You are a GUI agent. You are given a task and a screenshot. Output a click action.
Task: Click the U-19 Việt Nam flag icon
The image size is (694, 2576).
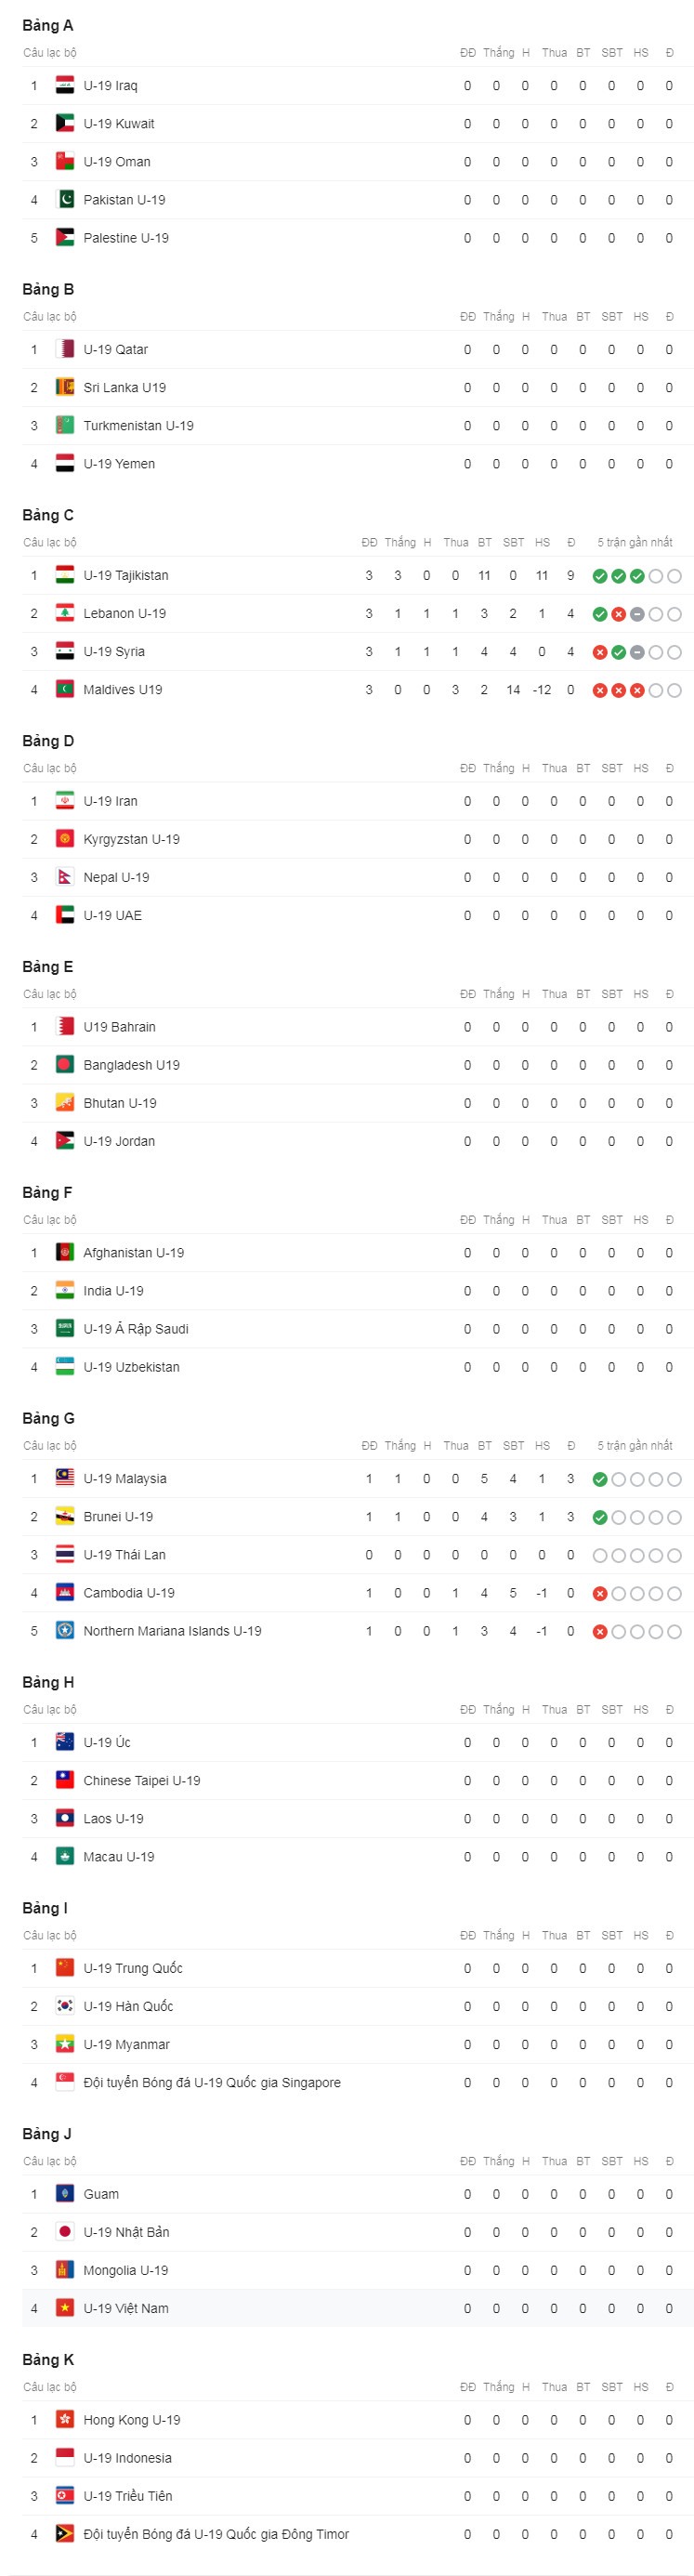pos(65,2308)
